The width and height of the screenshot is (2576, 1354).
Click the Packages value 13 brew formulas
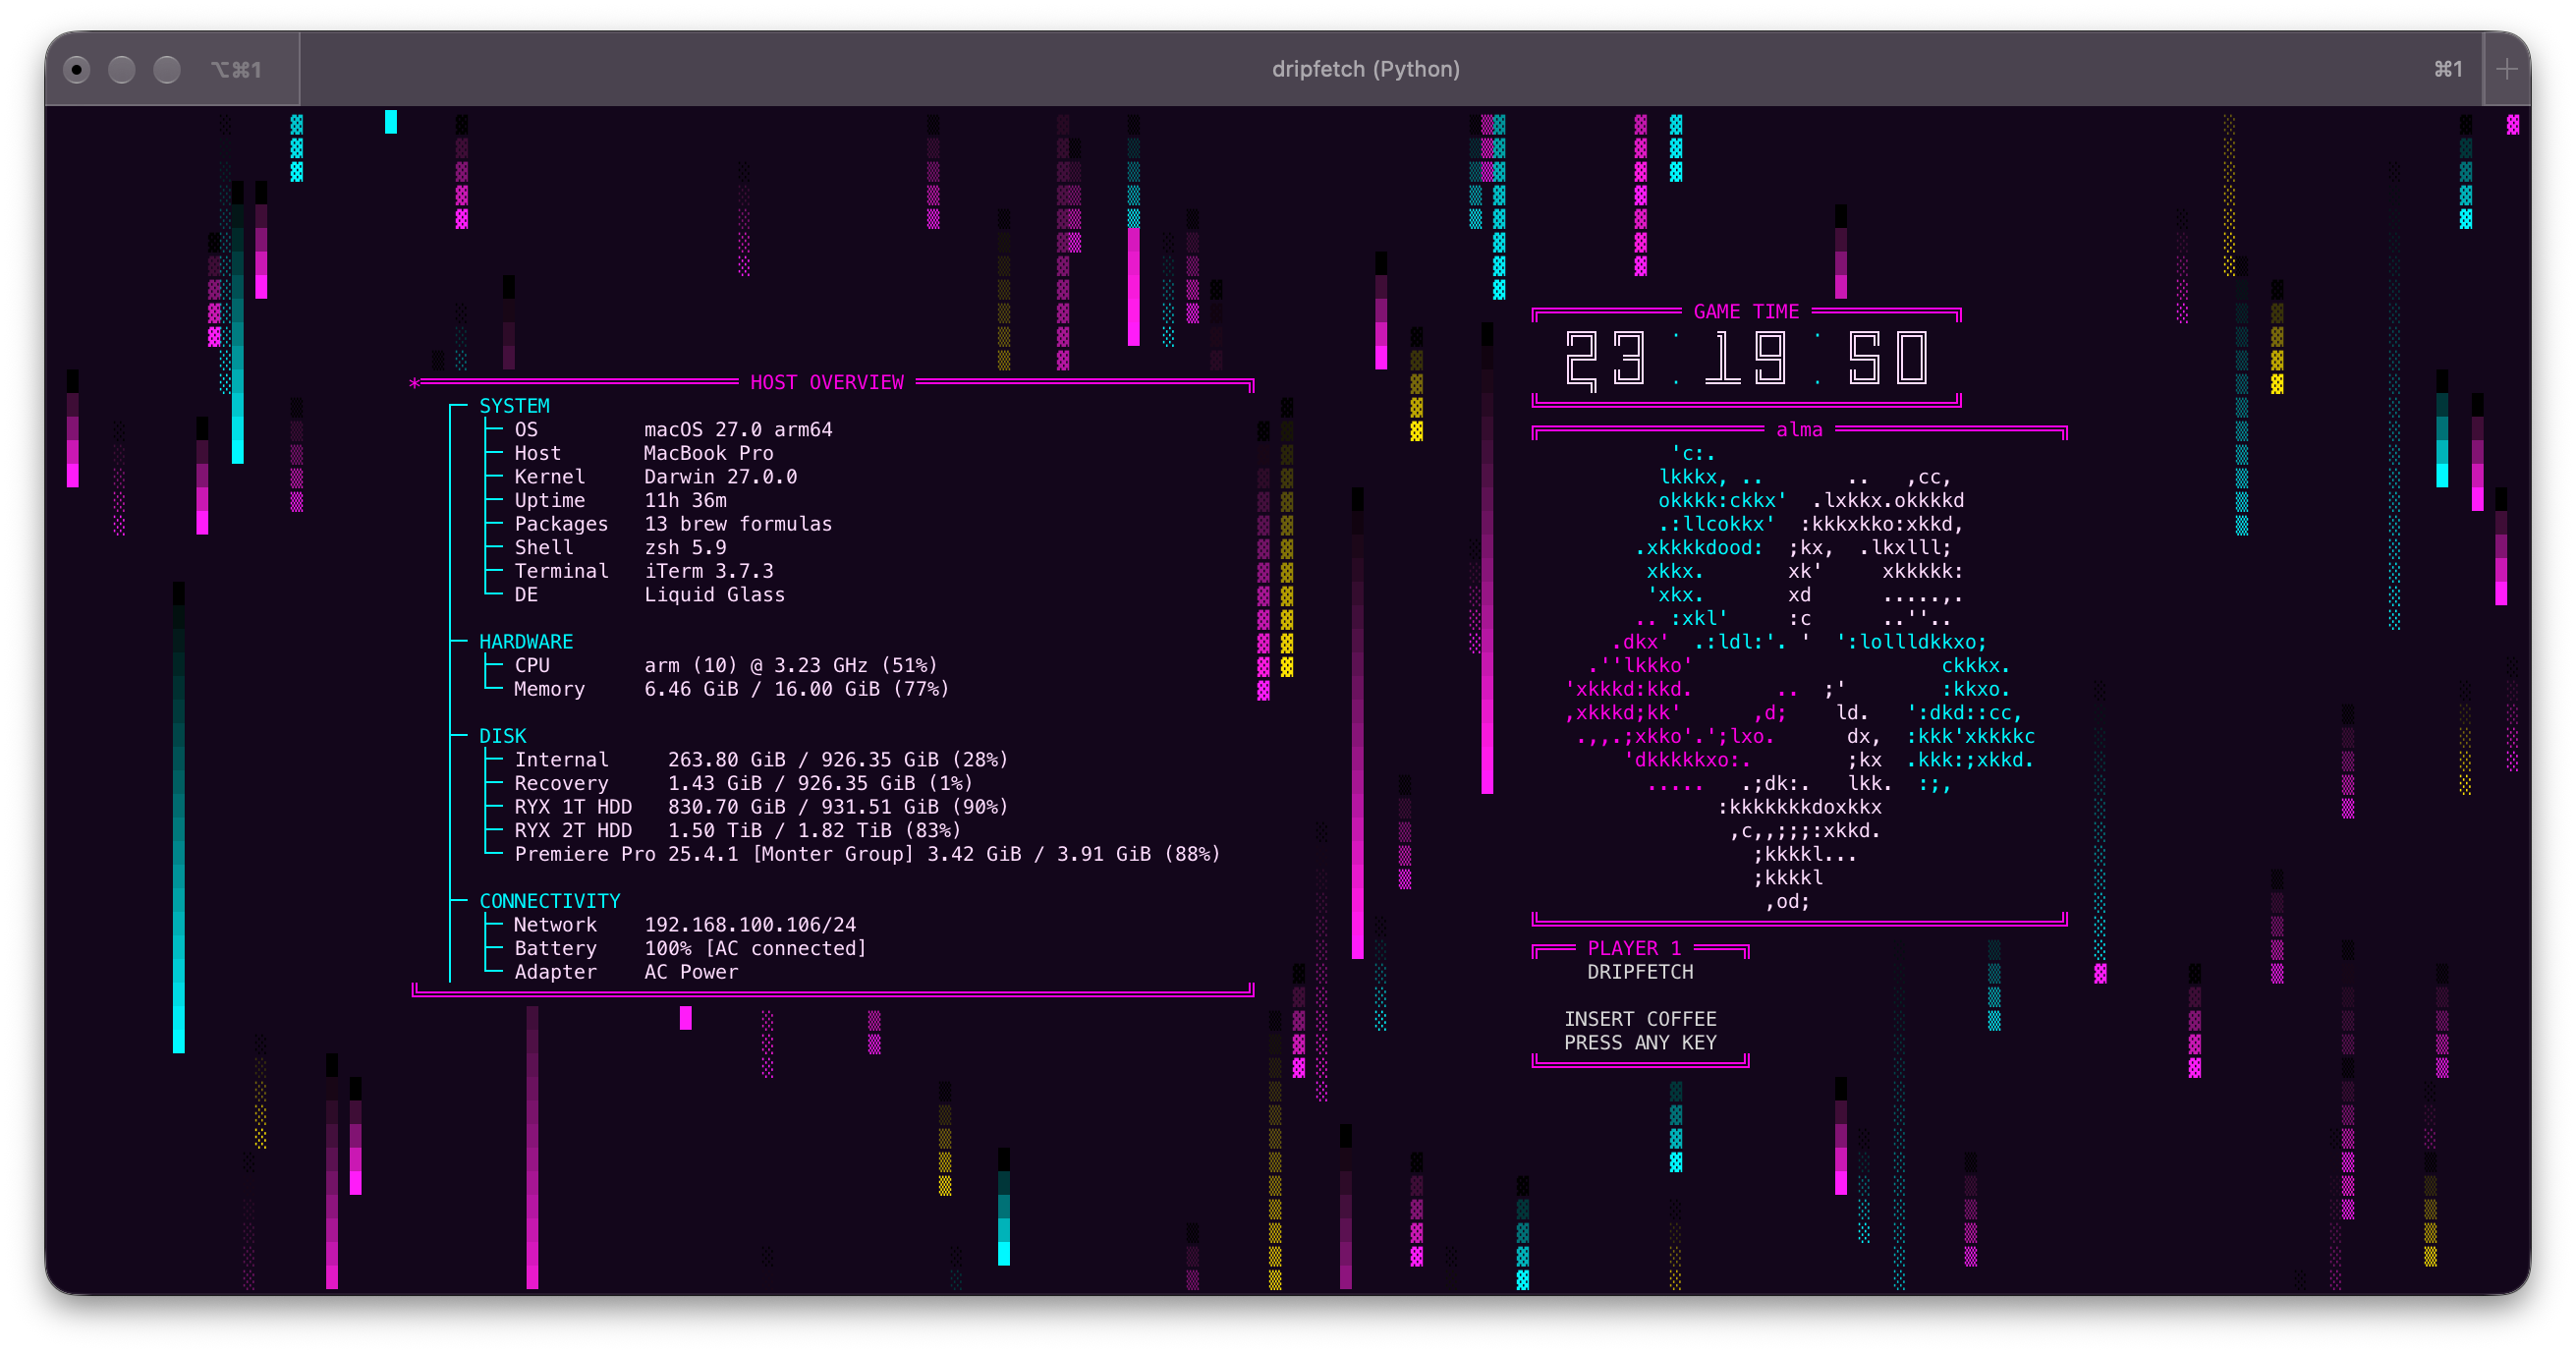click(738, 524)
